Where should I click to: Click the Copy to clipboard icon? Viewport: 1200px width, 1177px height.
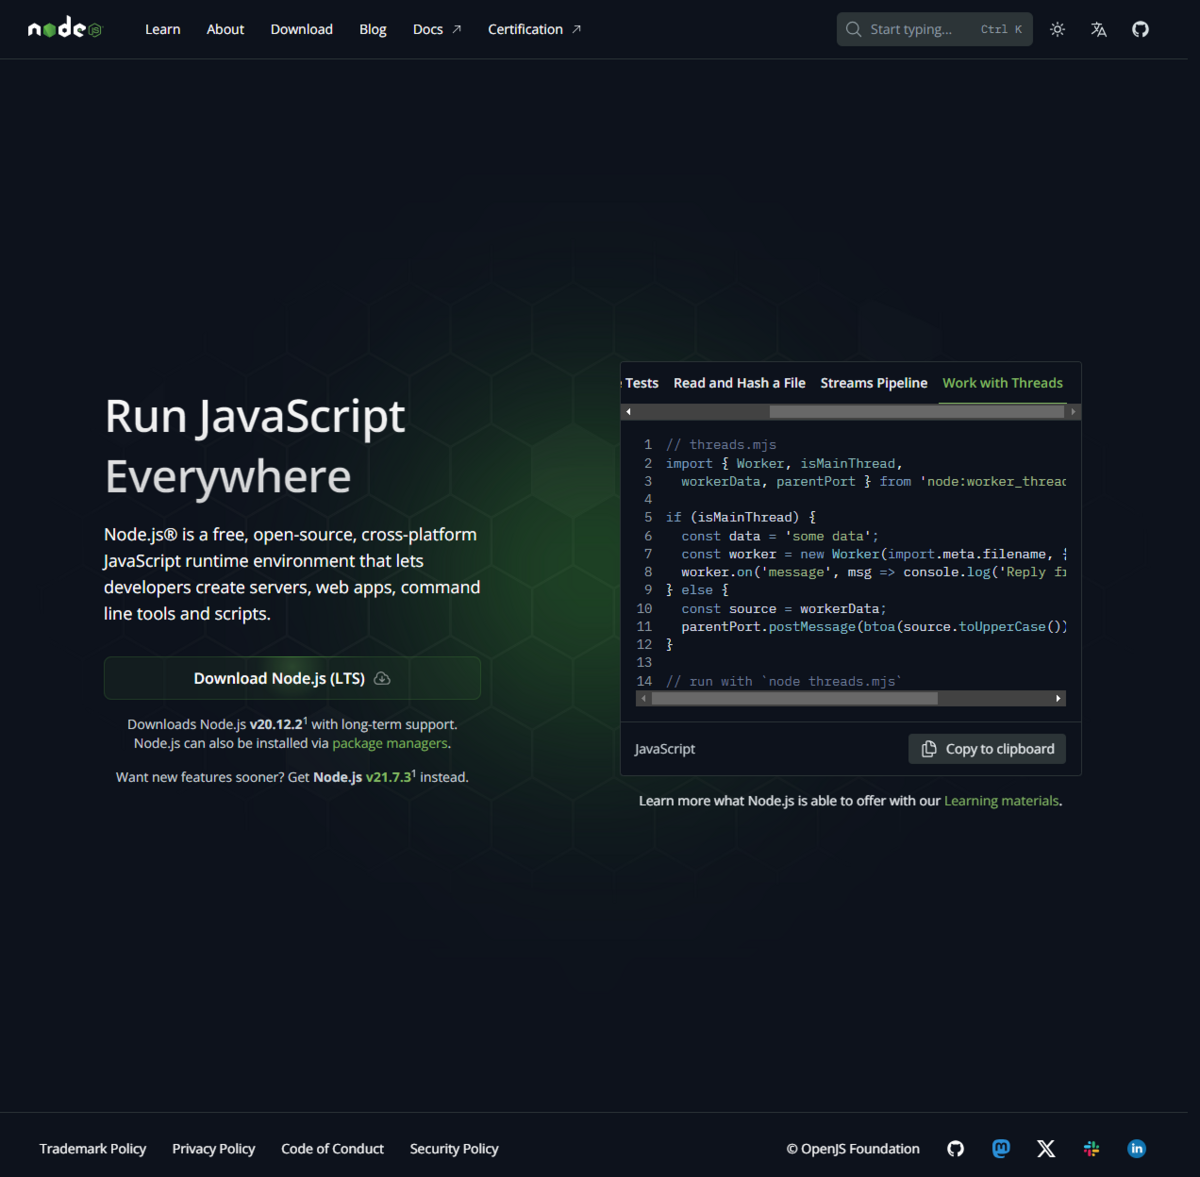(928, 748)
